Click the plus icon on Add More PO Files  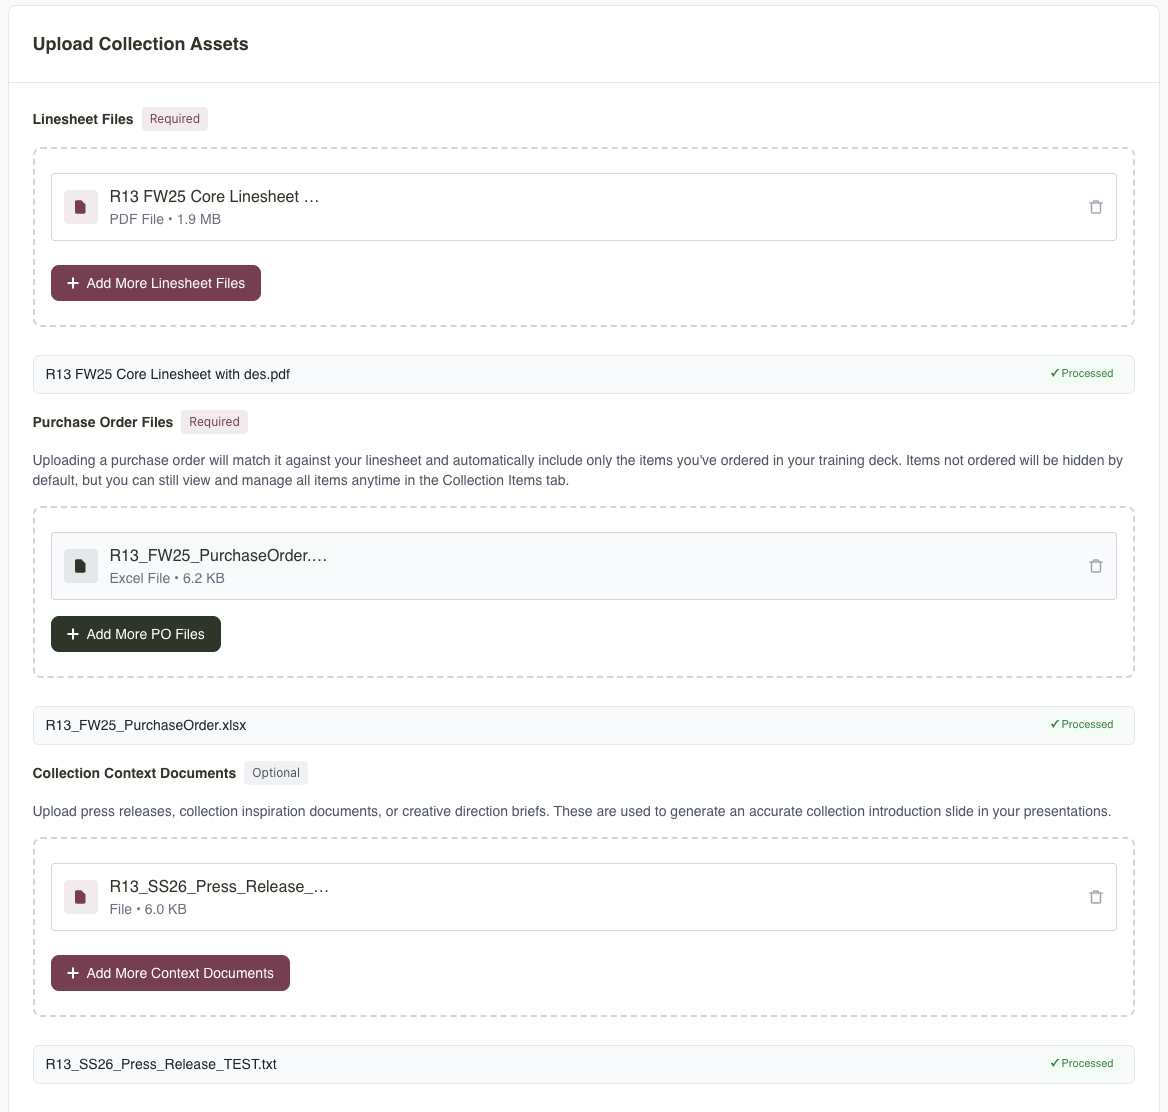point(71,634)
